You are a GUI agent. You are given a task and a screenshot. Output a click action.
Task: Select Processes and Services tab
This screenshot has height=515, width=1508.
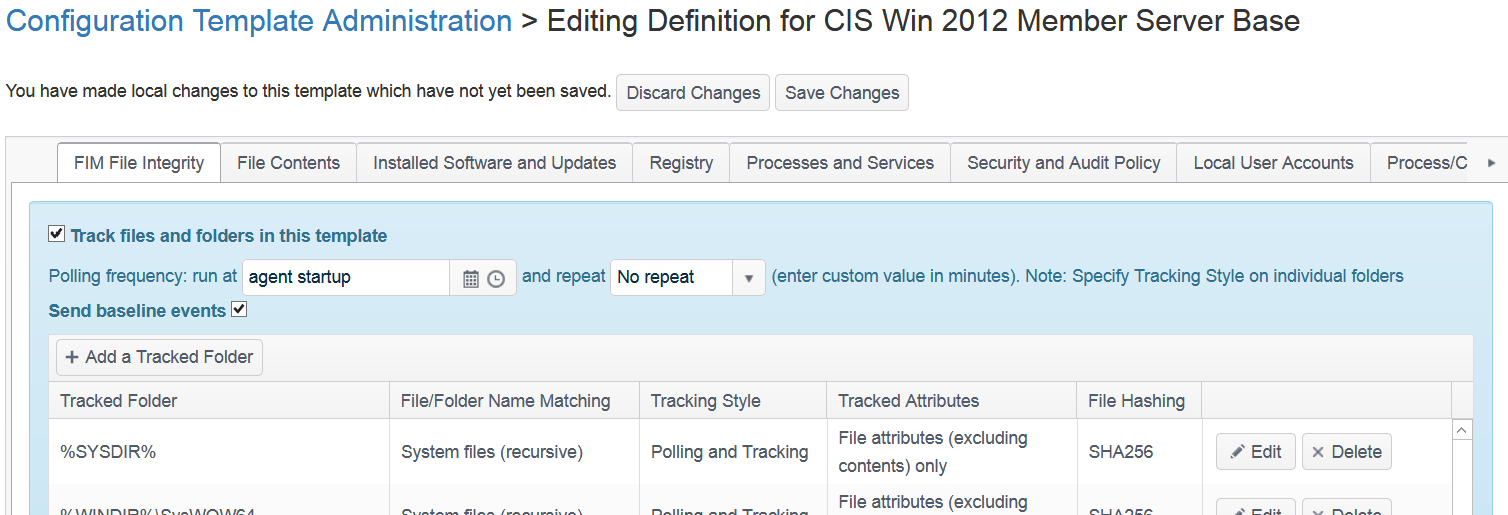[840, 163]
